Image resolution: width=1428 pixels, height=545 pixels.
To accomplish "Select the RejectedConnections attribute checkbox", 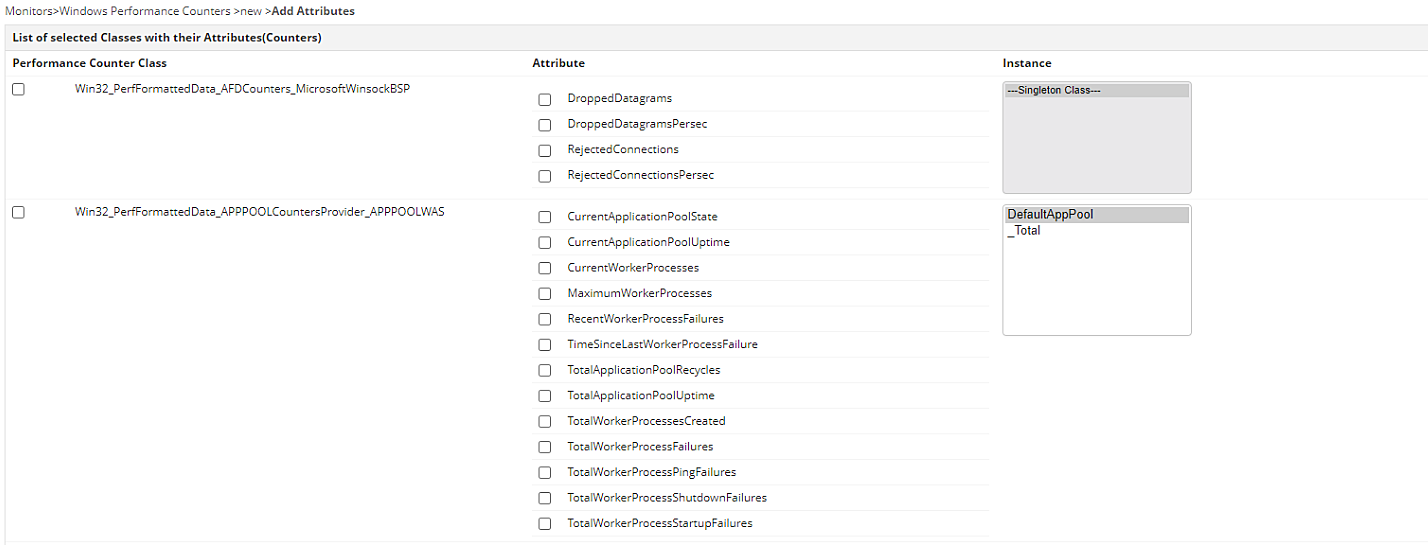I will pyautogui.click(x=545, y=151).
